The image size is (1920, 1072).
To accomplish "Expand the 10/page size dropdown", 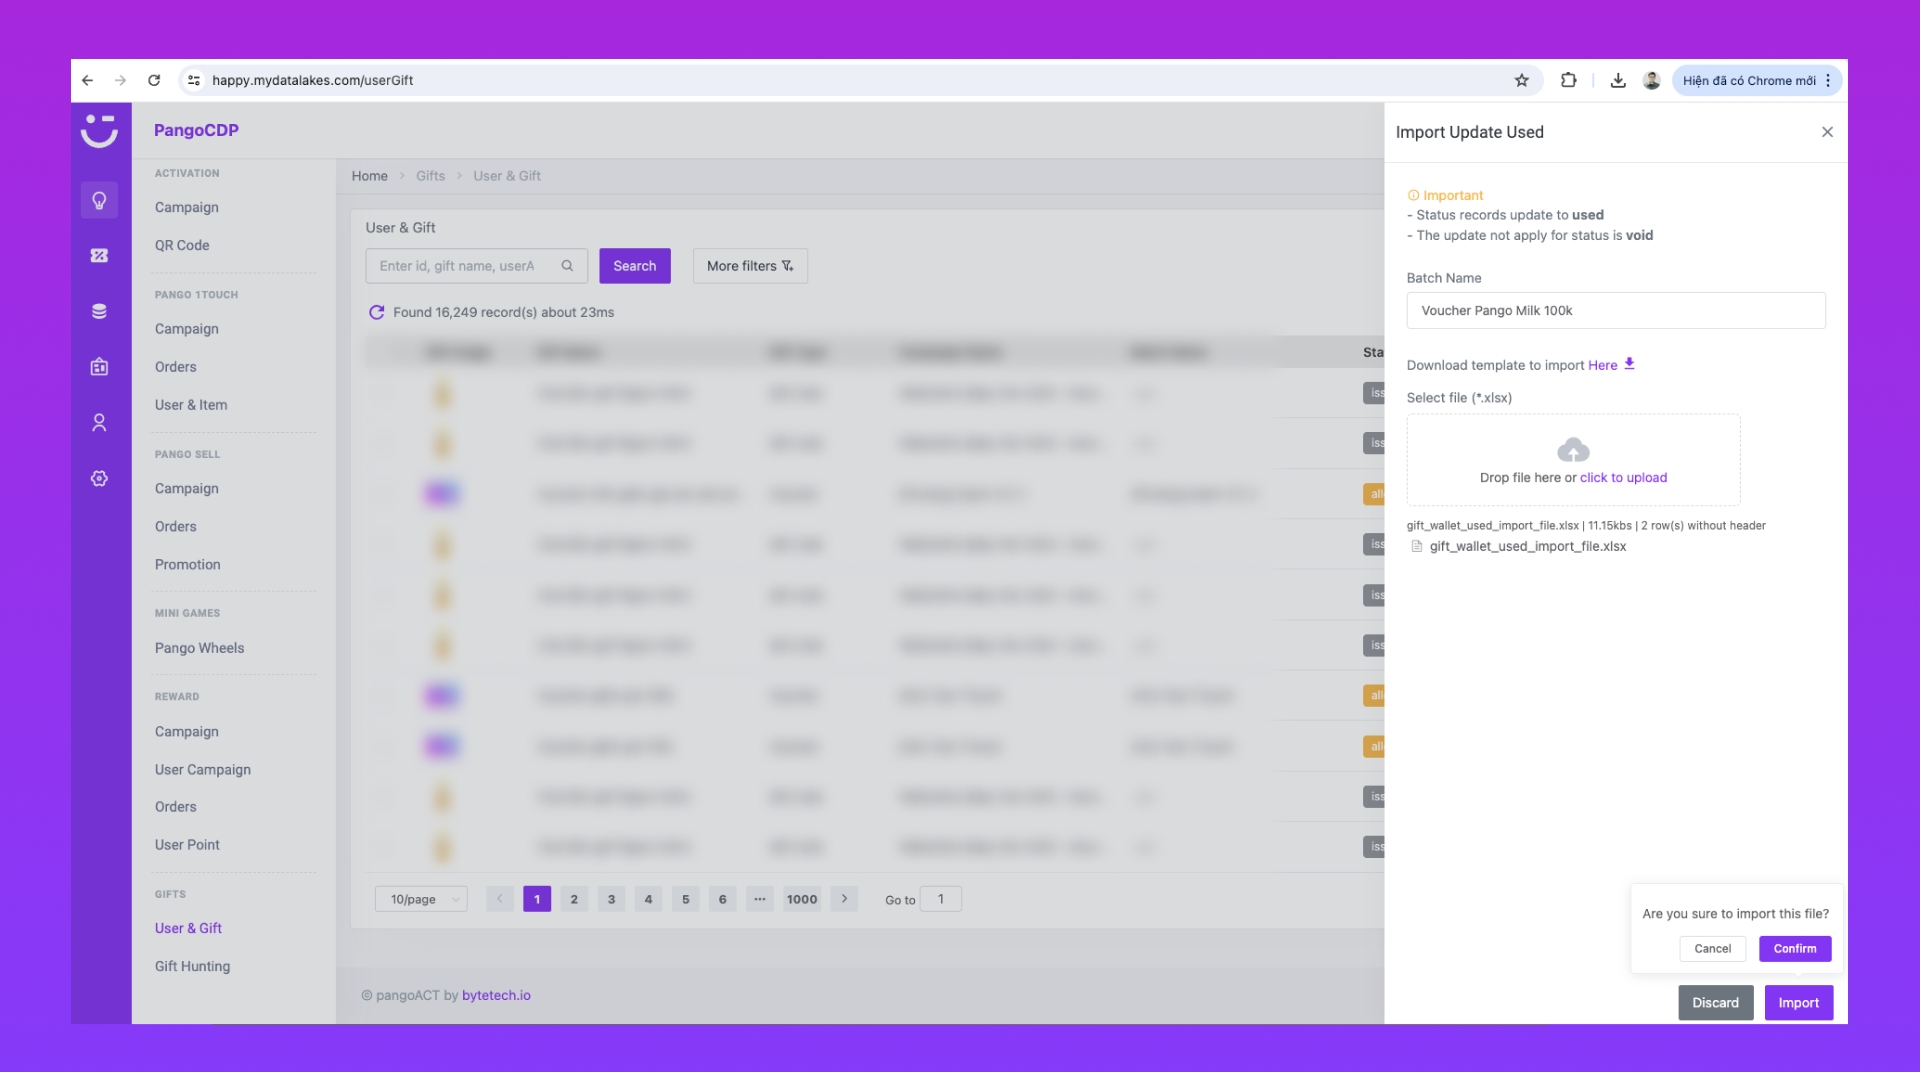I will [x=421, y=899].
